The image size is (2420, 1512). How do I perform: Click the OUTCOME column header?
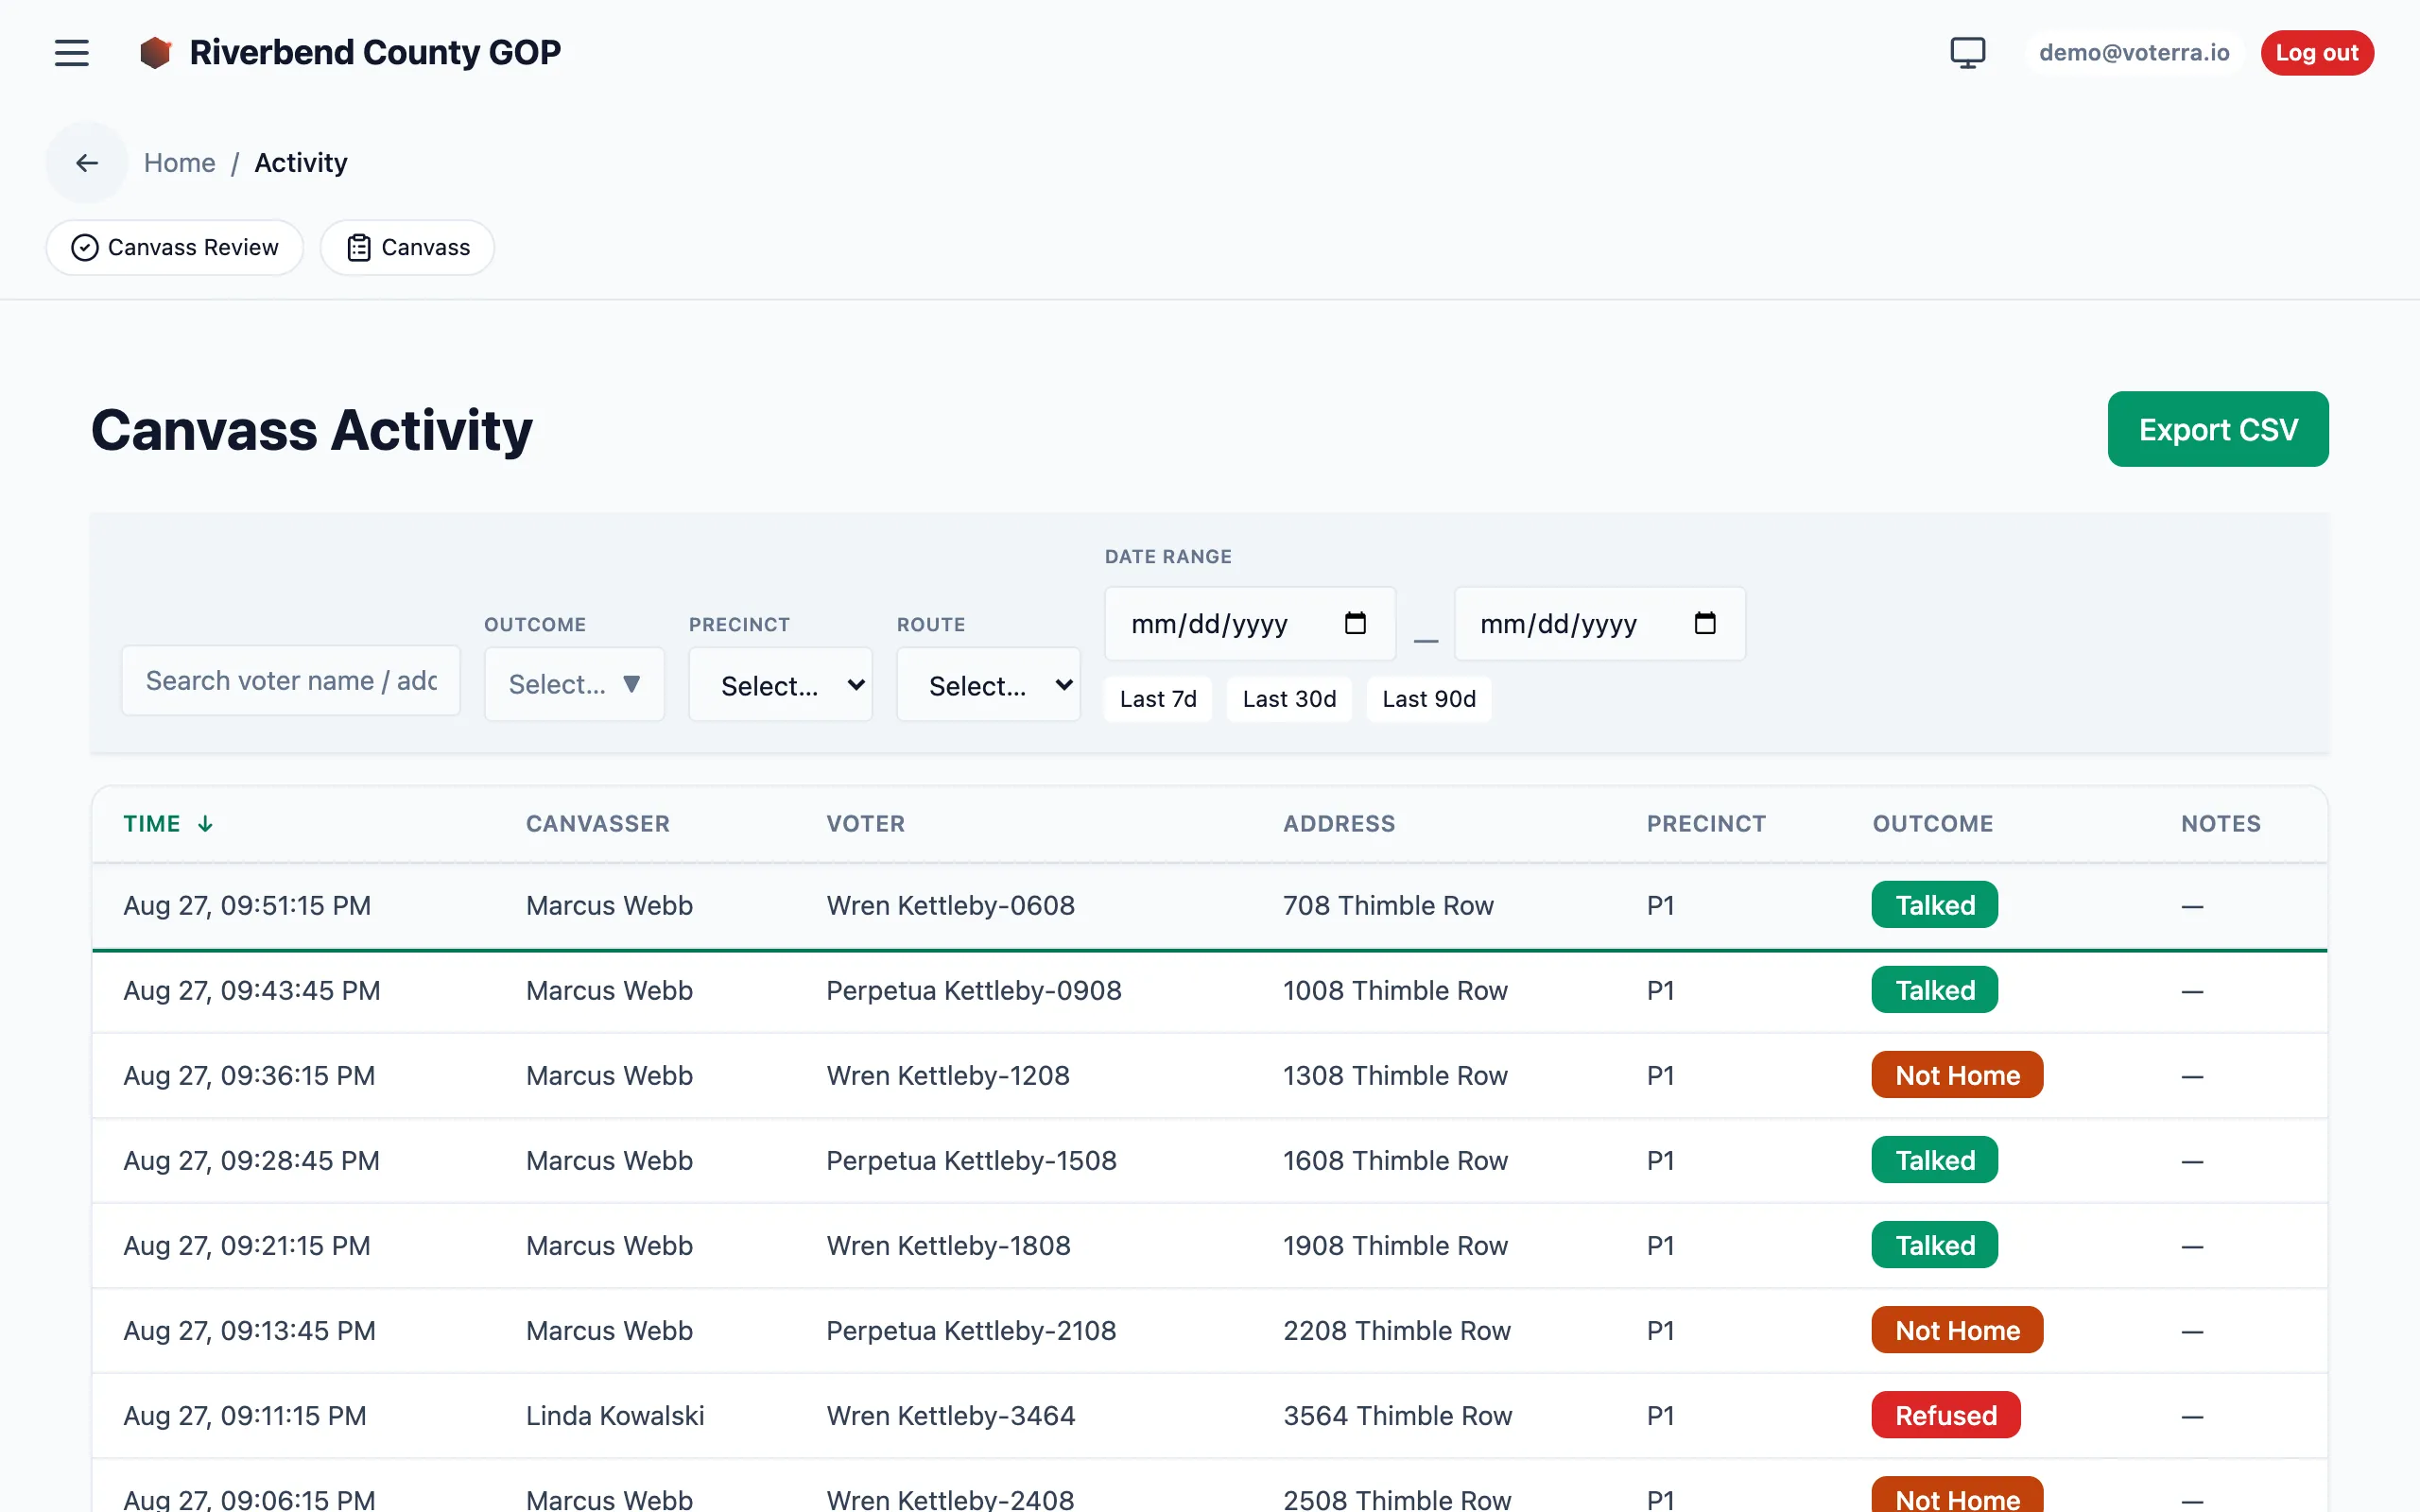[1933, 824]
